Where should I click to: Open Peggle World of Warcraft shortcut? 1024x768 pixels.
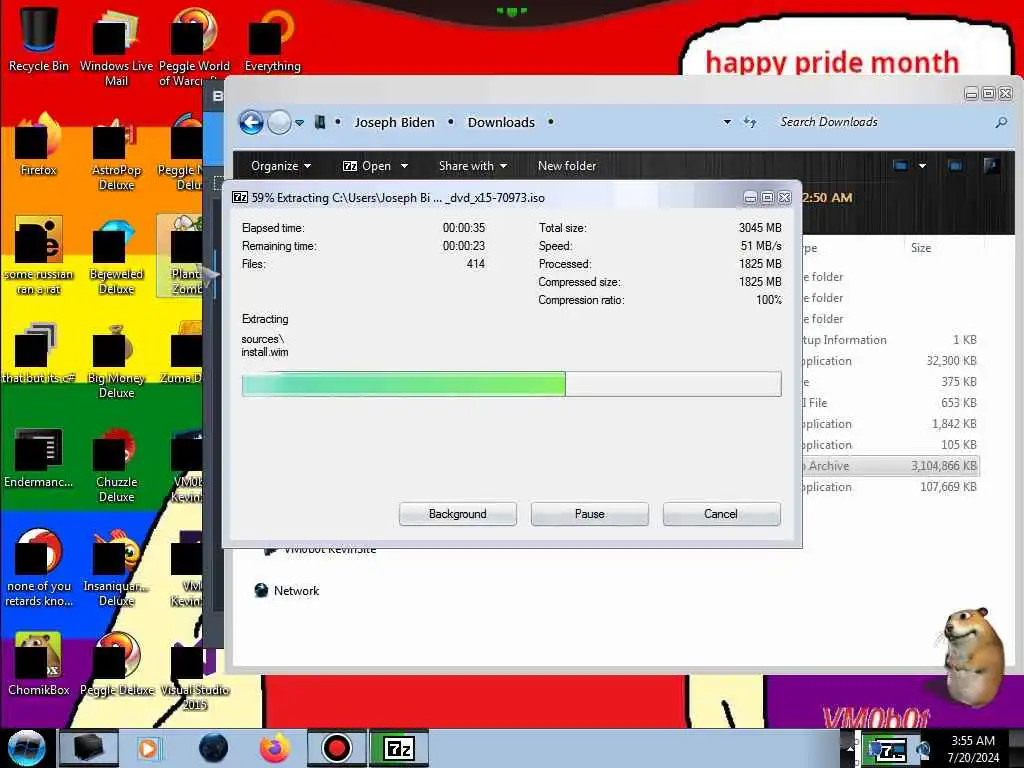[194, 46]
